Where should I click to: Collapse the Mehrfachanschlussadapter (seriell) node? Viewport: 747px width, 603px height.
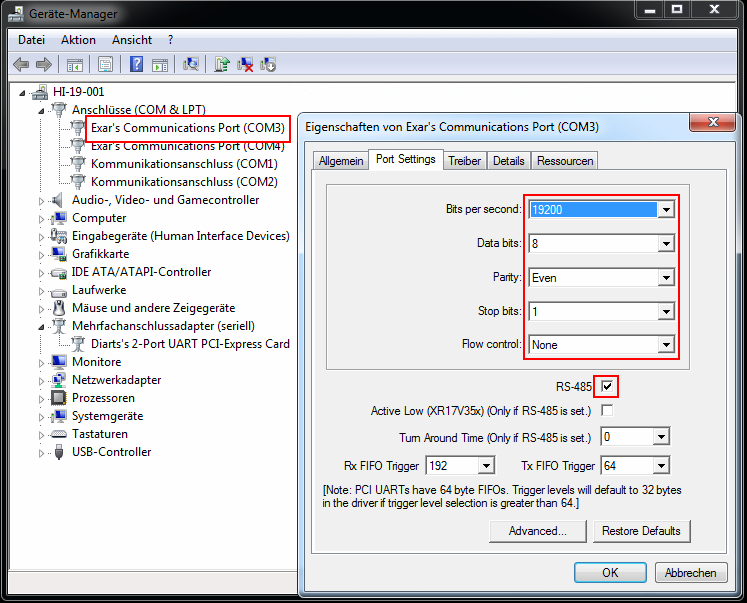click(41, 327)
